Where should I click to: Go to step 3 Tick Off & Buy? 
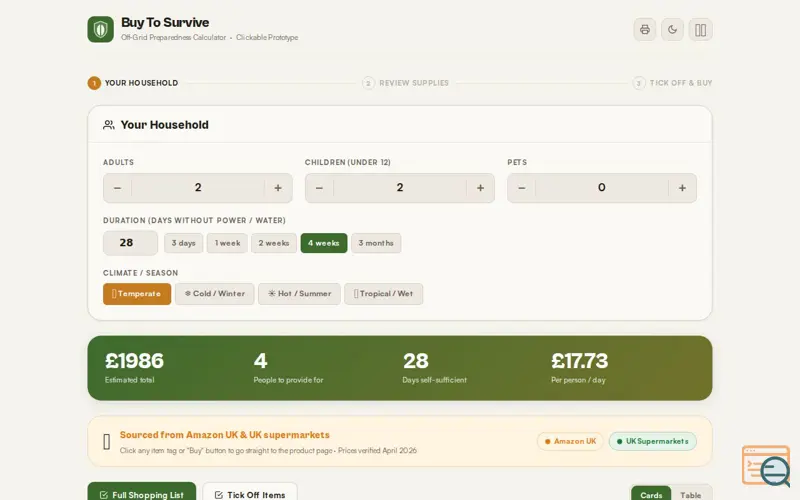click(672, 83)
